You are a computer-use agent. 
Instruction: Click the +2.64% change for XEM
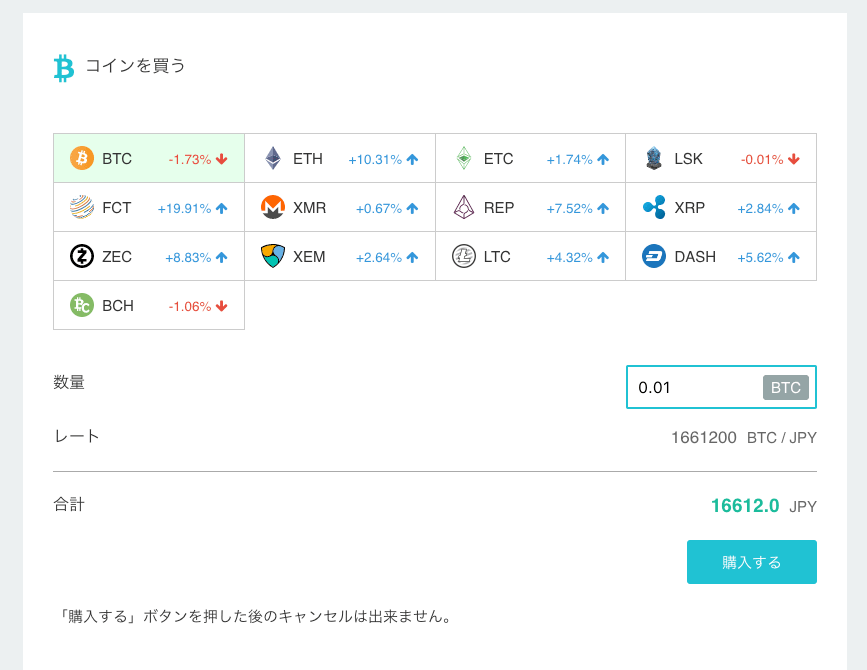(379, 258)
